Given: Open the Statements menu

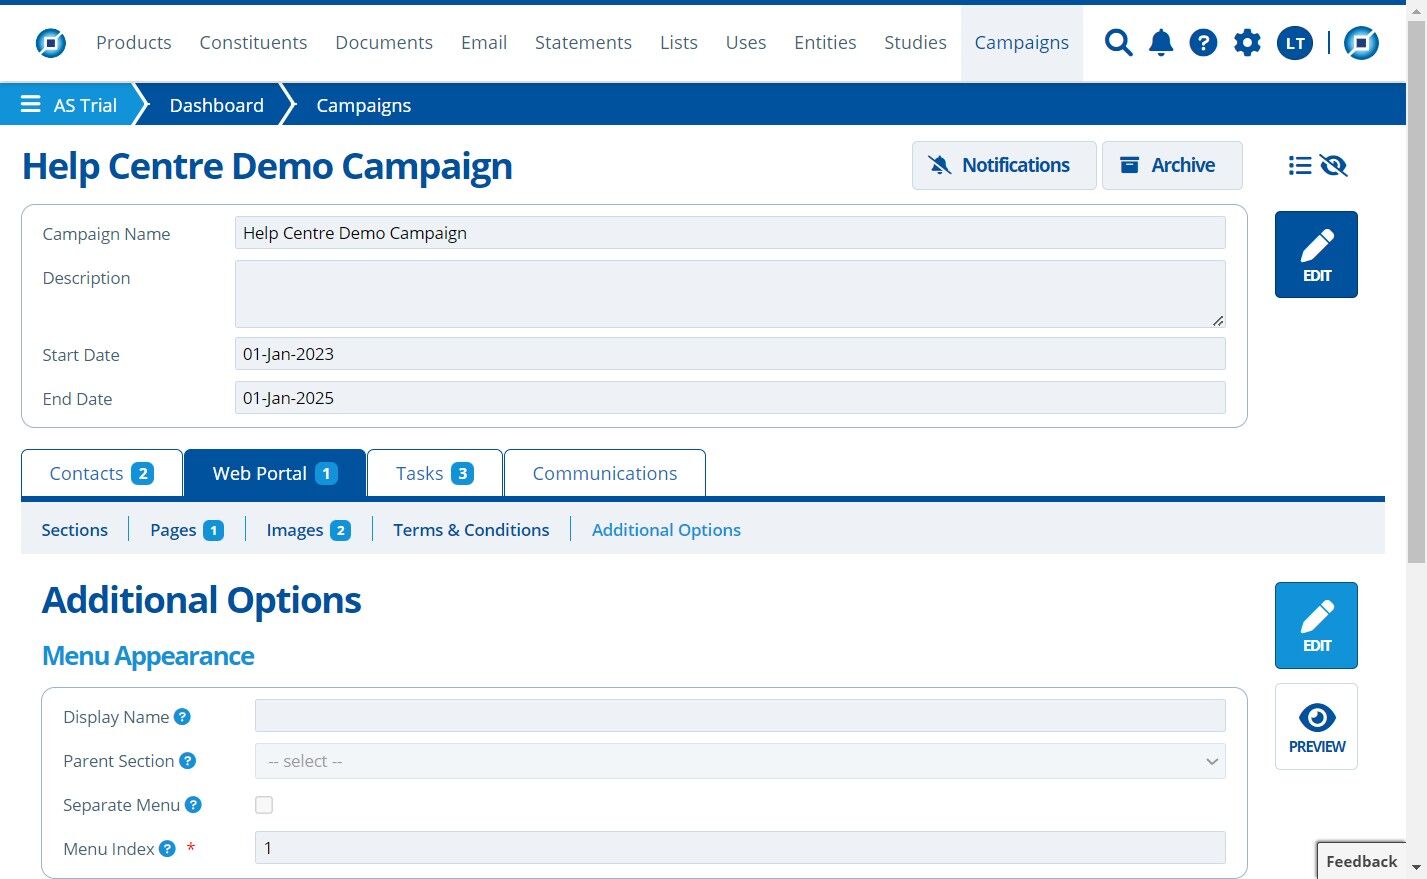Looking at the screenshot, I should pyautogui.click(x=583, y=42).
